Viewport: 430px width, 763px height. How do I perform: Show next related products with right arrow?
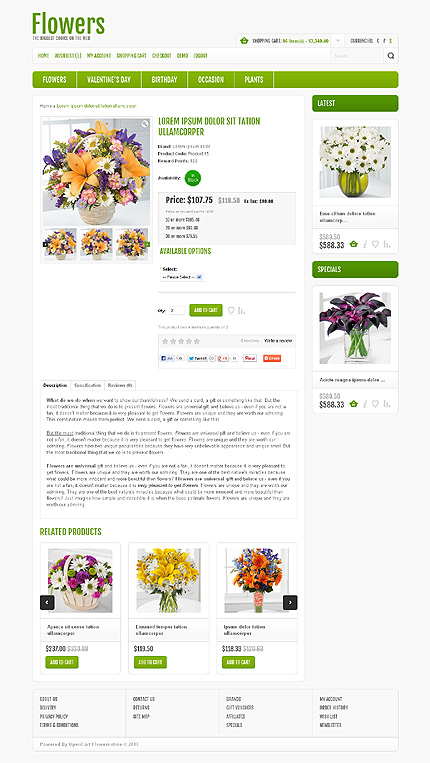coord(290,602)
